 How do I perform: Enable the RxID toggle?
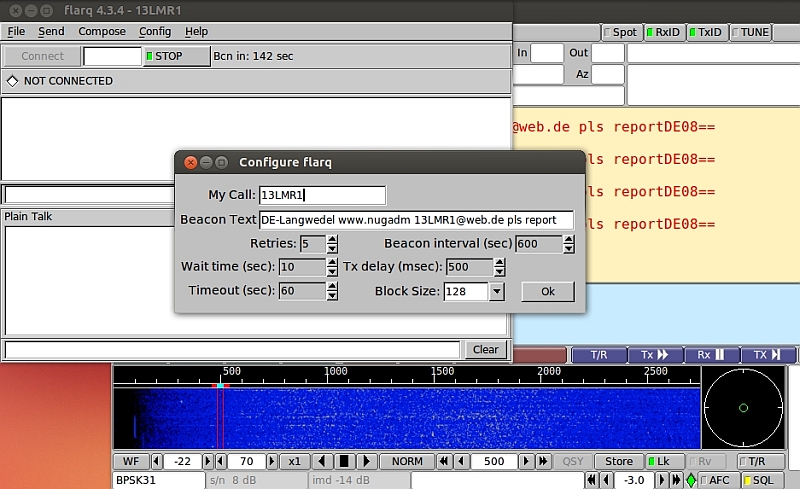[663, 32]
